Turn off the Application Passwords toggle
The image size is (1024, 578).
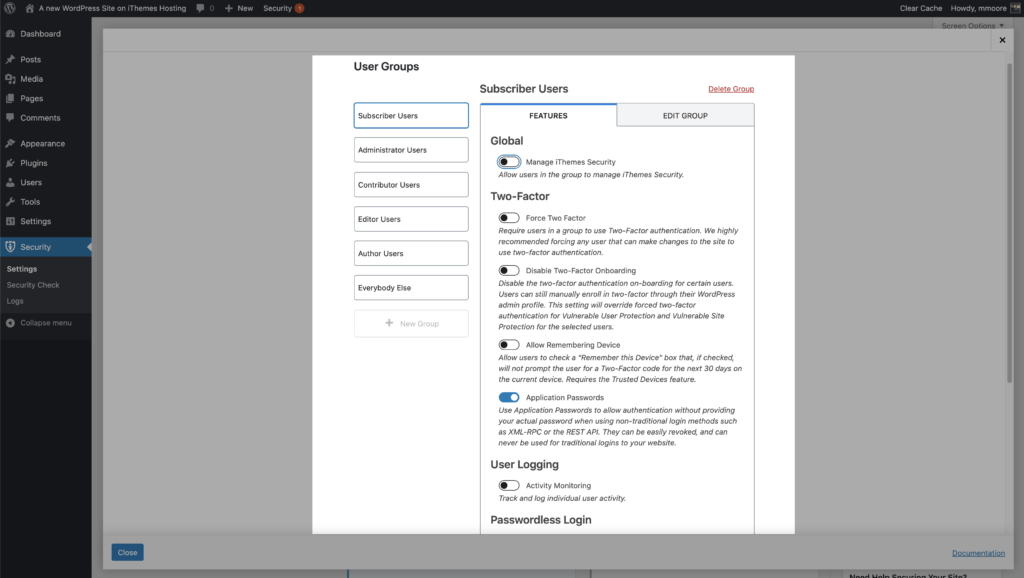509,397
